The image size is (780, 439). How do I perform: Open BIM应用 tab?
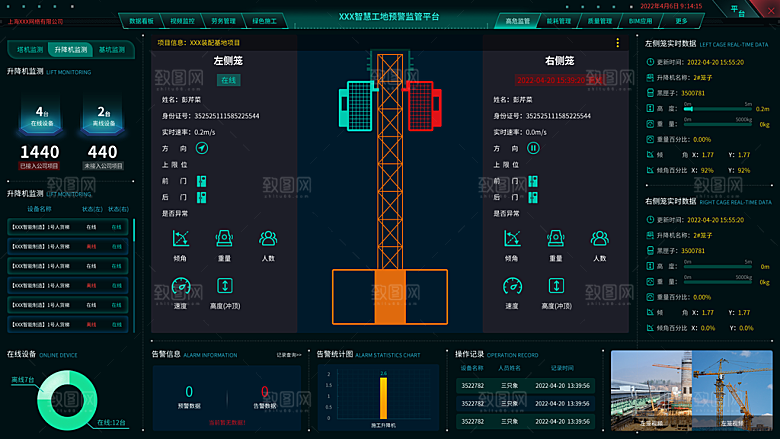point(640,21)
